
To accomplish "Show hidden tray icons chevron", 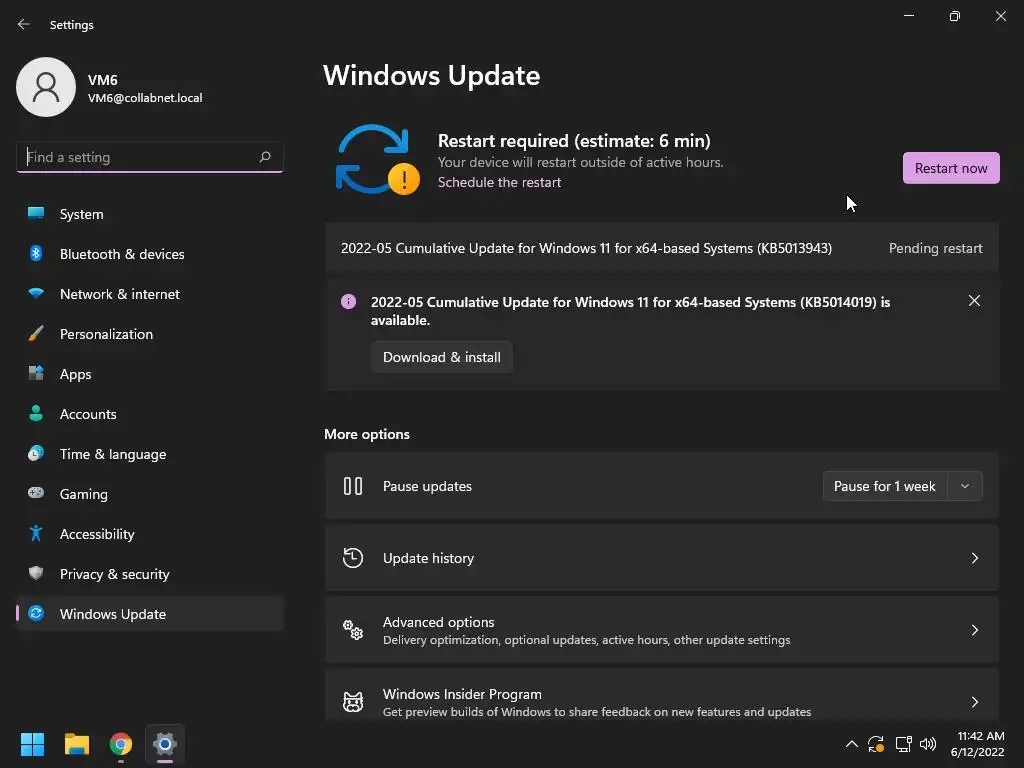I will [852, 744].
